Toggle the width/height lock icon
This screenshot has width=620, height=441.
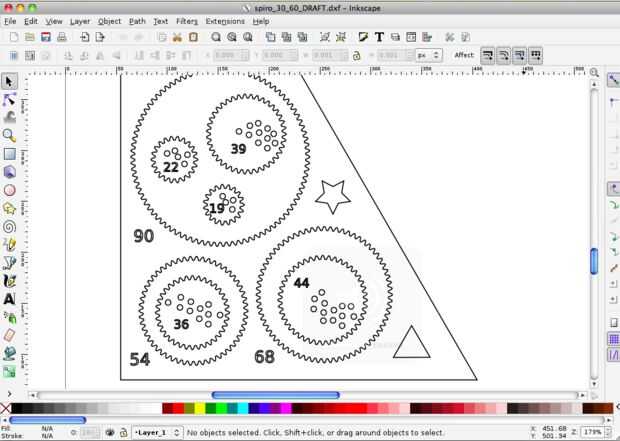click(x=357, y=55)
